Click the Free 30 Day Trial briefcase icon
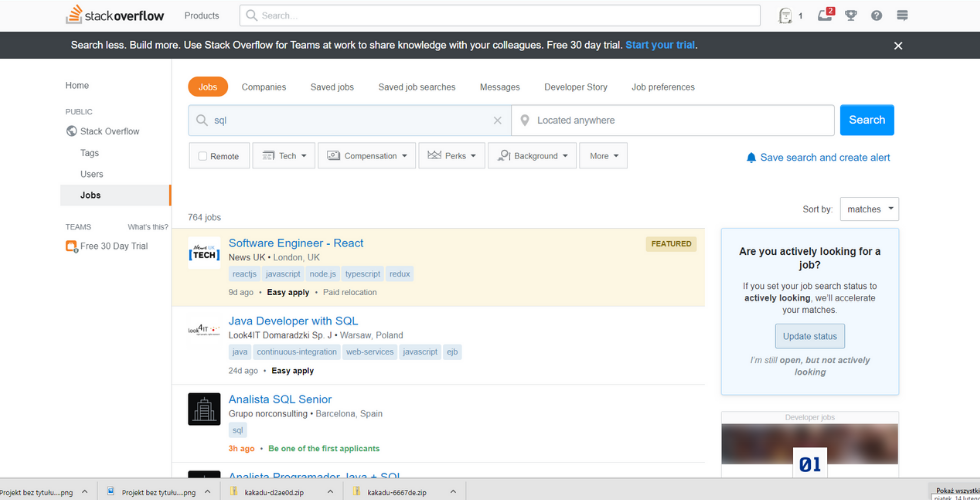980x500 pixels. [x=71, y=246]
